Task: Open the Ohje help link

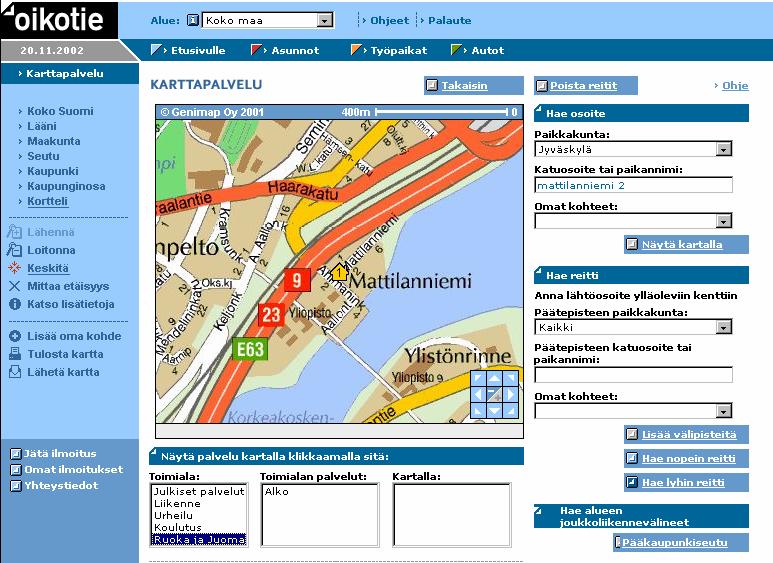Action: (735, 86)
